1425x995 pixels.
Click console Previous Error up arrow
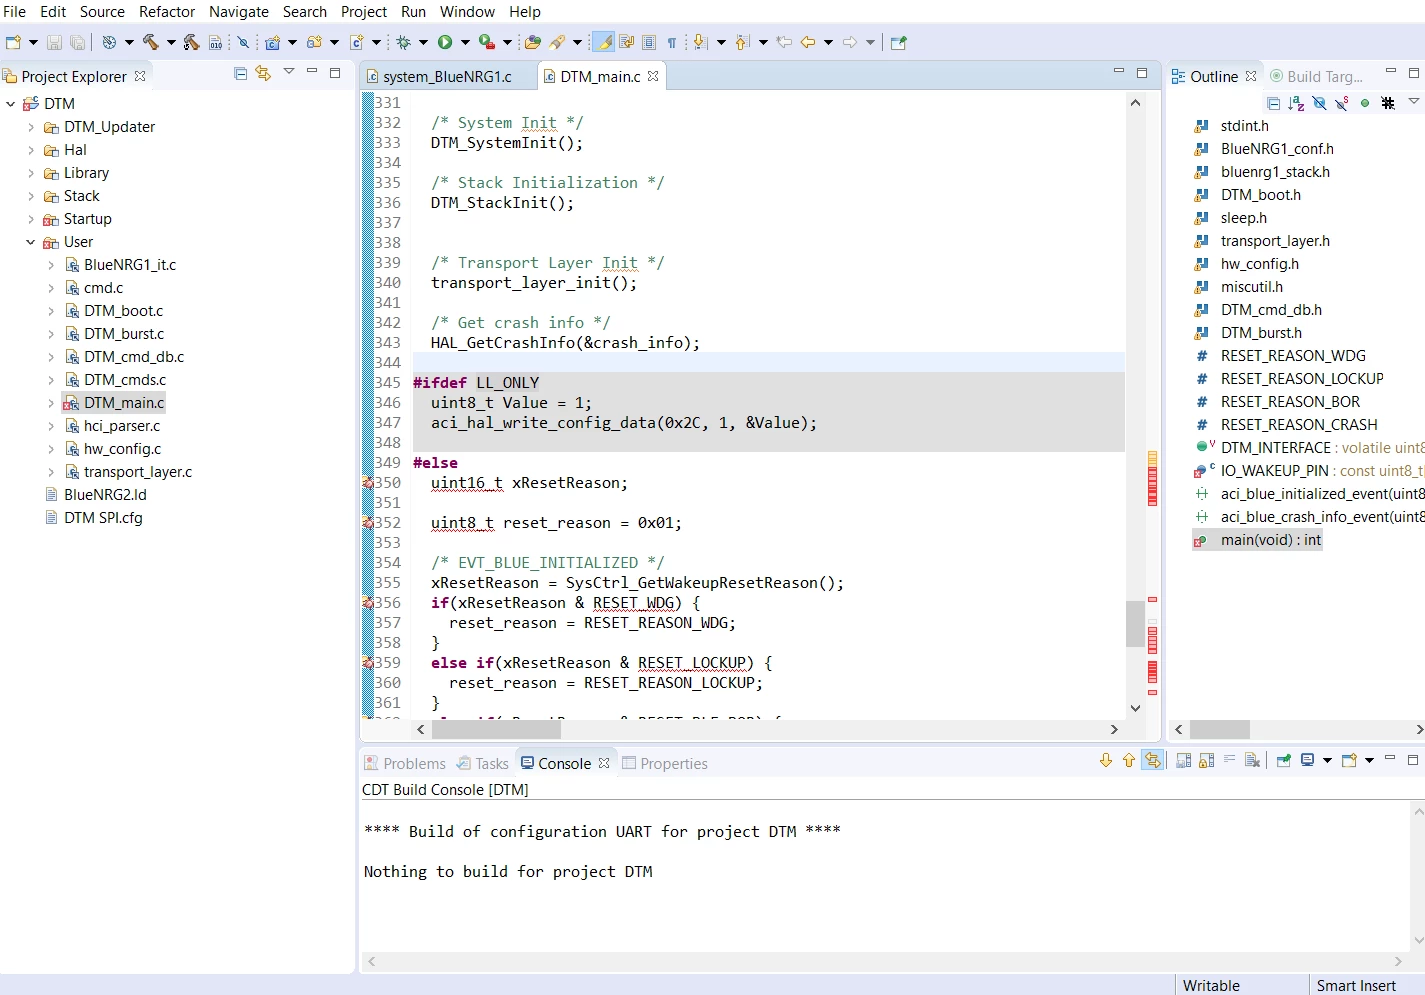pos(1129,760)
